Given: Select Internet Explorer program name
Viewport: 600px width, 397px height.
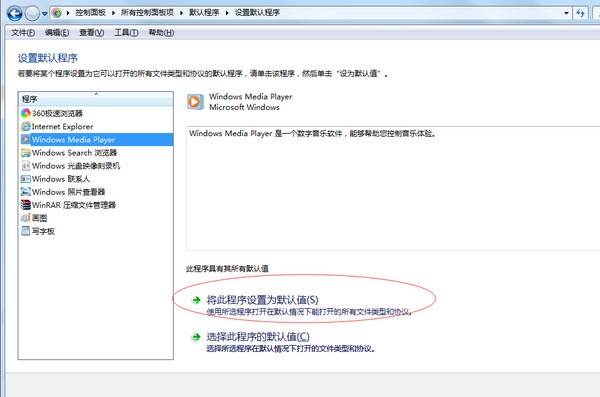Looking at the screenshot, I should (62, 126).
